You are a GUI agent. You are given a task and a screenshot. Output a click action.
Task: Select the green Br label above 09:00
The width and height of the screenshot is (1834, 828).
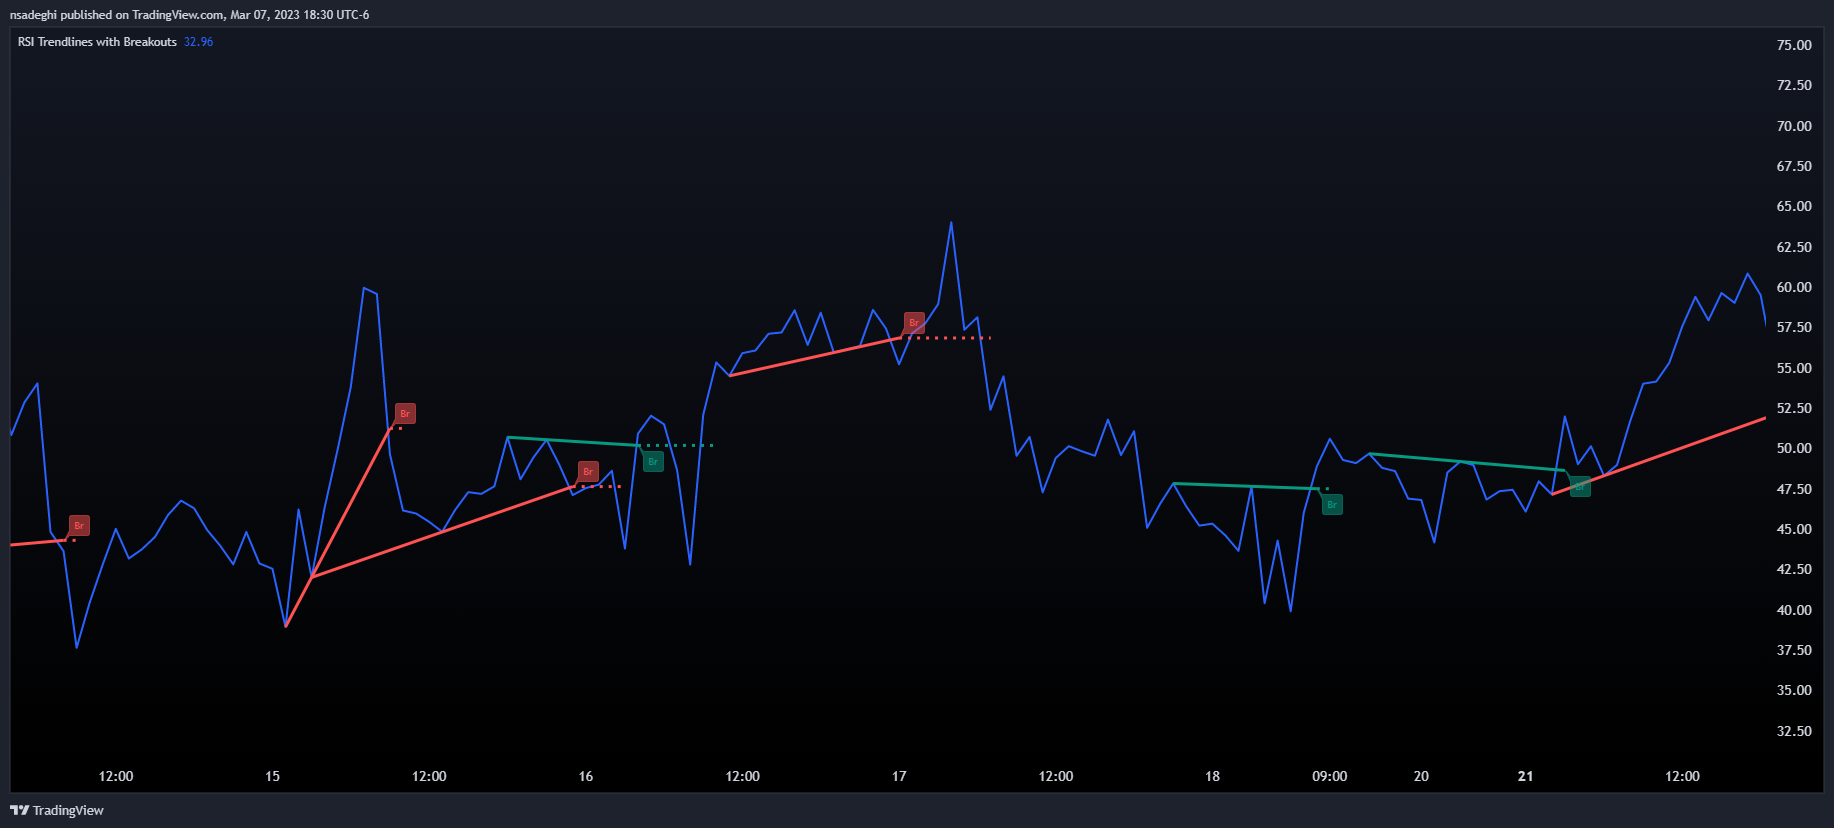click(1332, 504)
